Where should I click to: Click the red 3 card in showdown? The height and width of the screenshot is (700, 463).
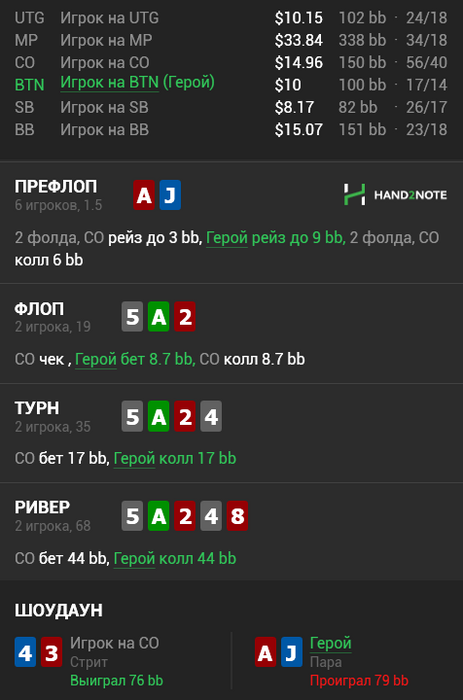51,652
